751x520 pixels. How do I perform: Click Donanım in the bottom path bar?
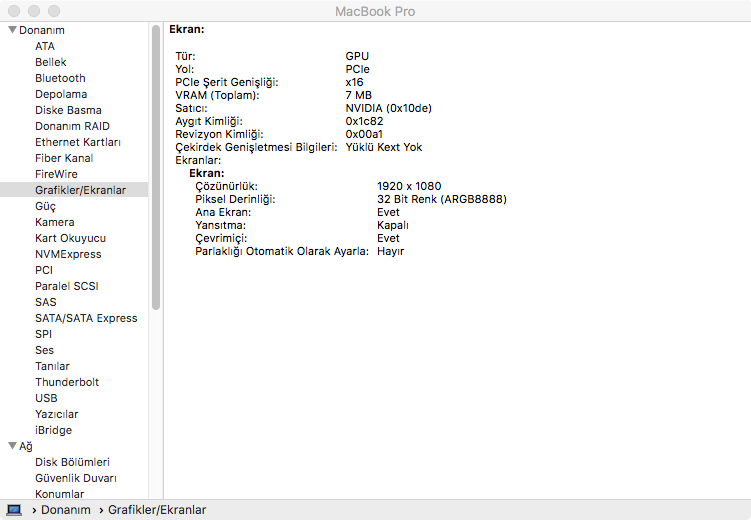pyautogui.click(x=66, y=510)
